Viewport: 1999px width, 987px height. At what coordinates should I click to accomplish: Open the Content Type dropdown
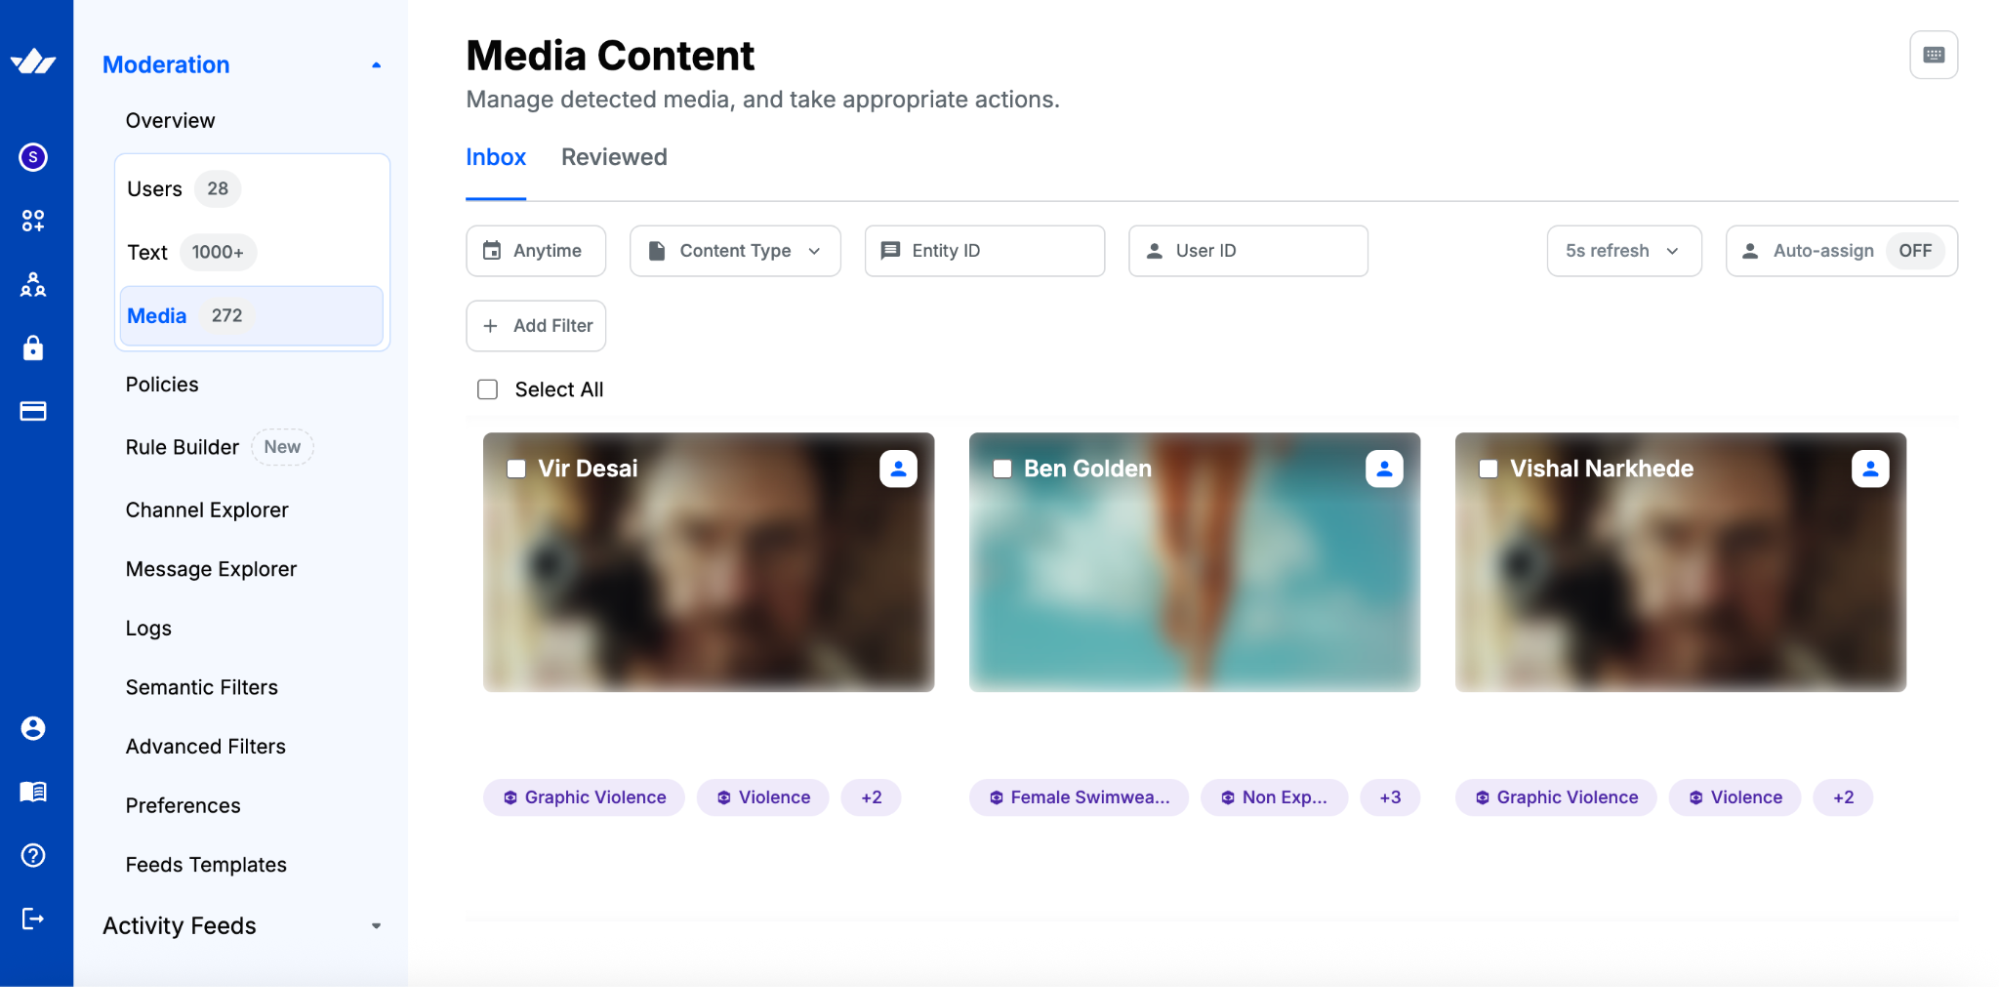coord(735,251)
